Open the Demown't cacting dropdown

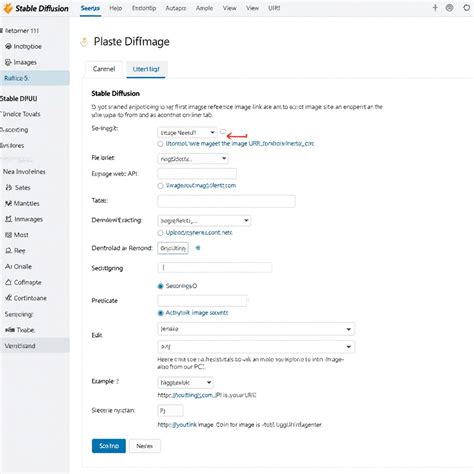click(x=204, y=220)
